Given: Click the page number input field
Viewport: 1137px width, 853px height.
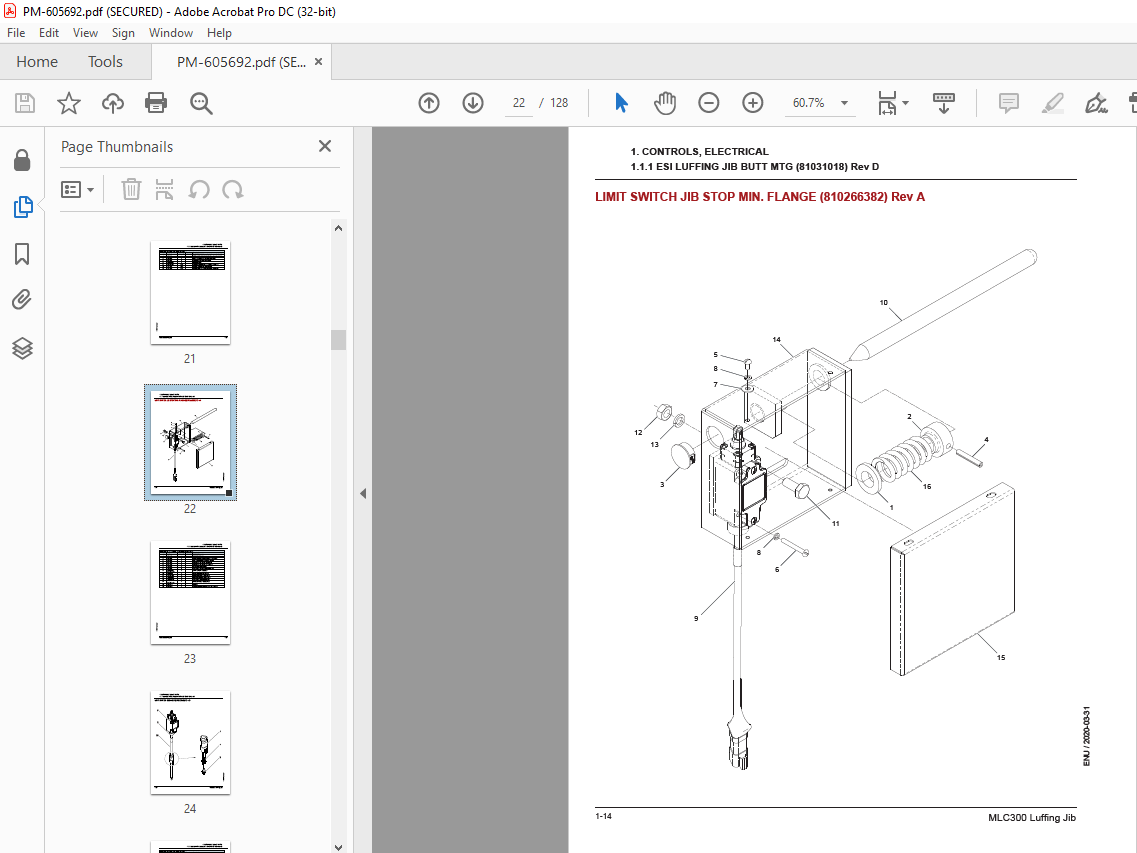Looking at the screenshot, I should [x=518, y=103].
